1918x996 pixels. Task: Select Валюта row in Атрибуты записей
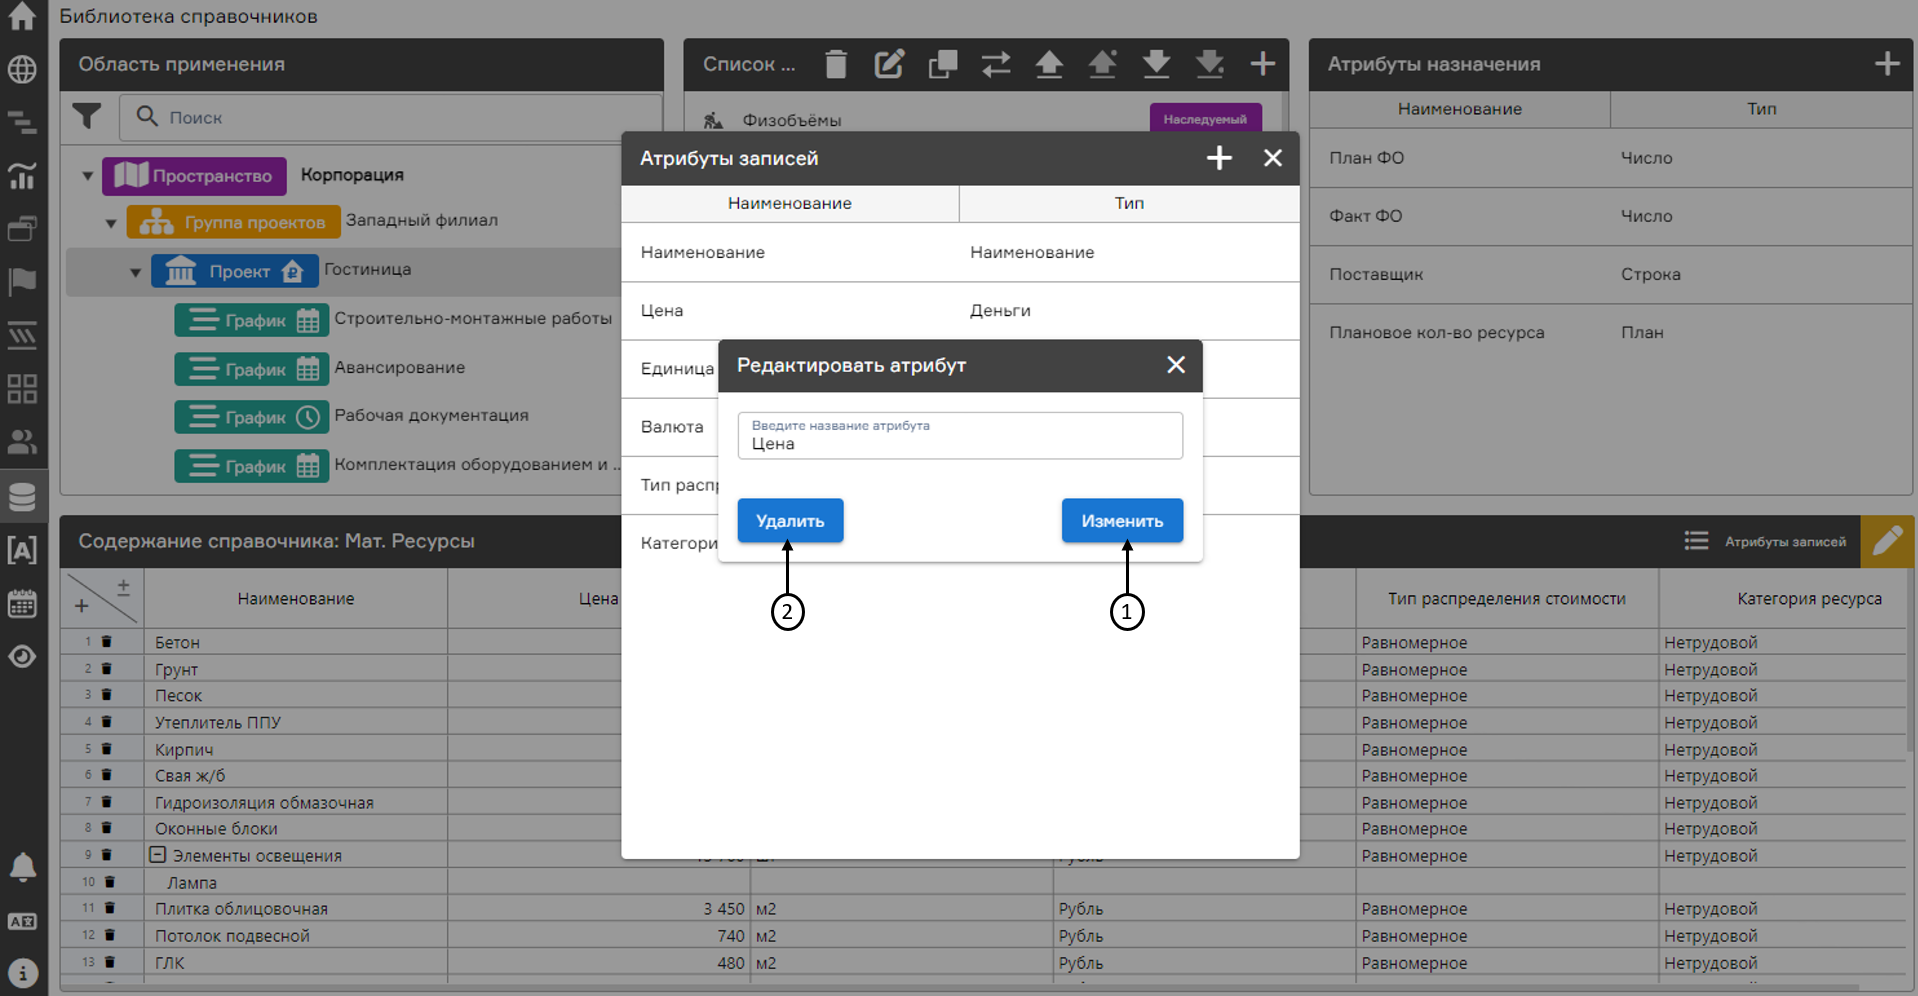coord(671,427)
